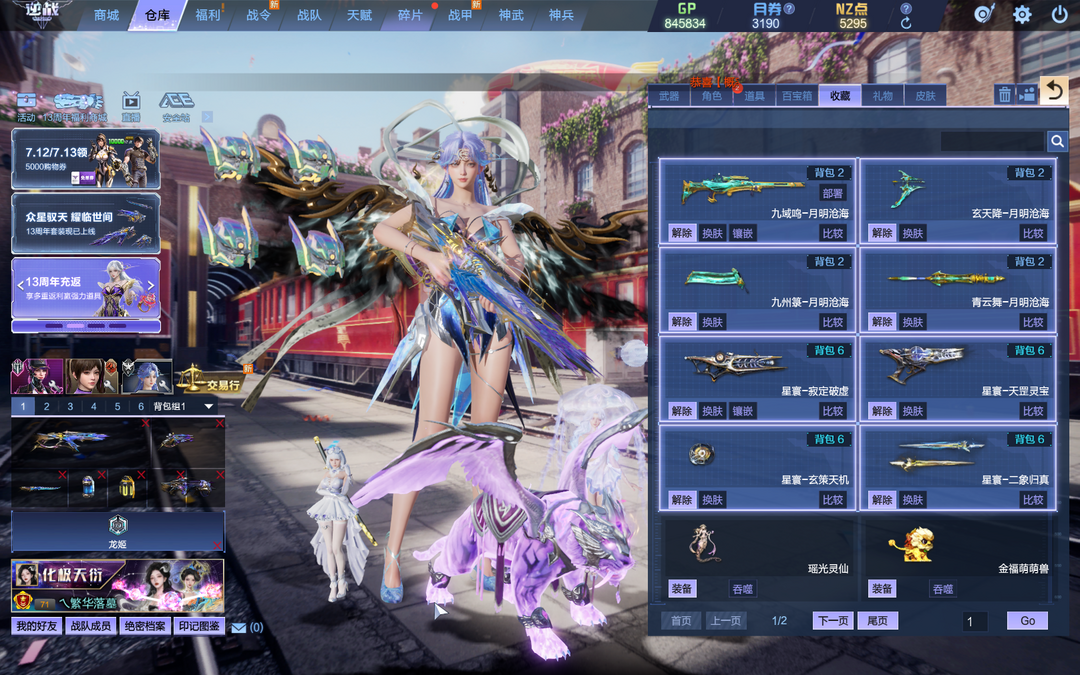This screenshot has width=1080, height=675.
Task: Open the 13周年福利商城 icon
Action: coord(75,107)
